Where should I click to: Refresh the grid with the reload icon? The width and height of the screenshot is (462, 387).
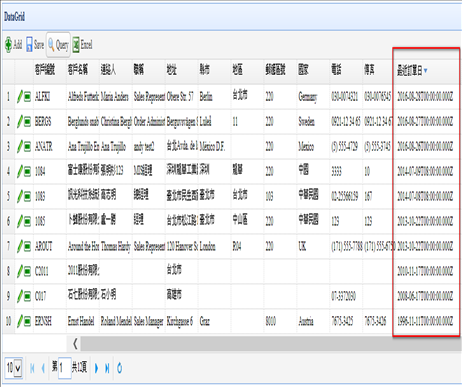click(119, 368)
